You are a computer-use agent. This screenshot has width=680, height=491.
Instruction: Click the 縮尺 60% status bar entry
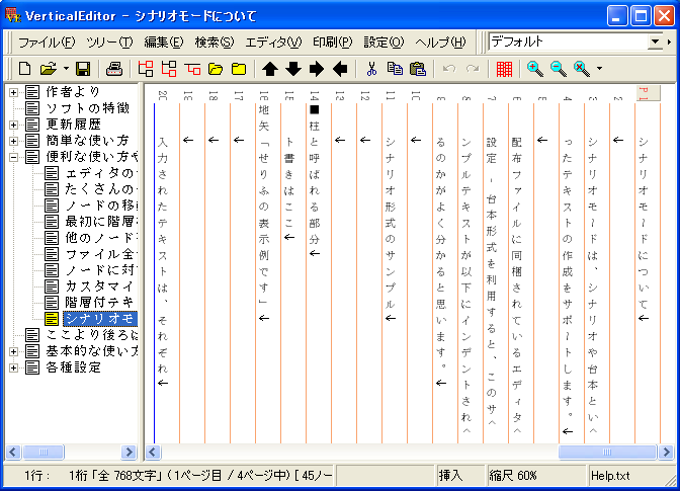click(513, 476)
